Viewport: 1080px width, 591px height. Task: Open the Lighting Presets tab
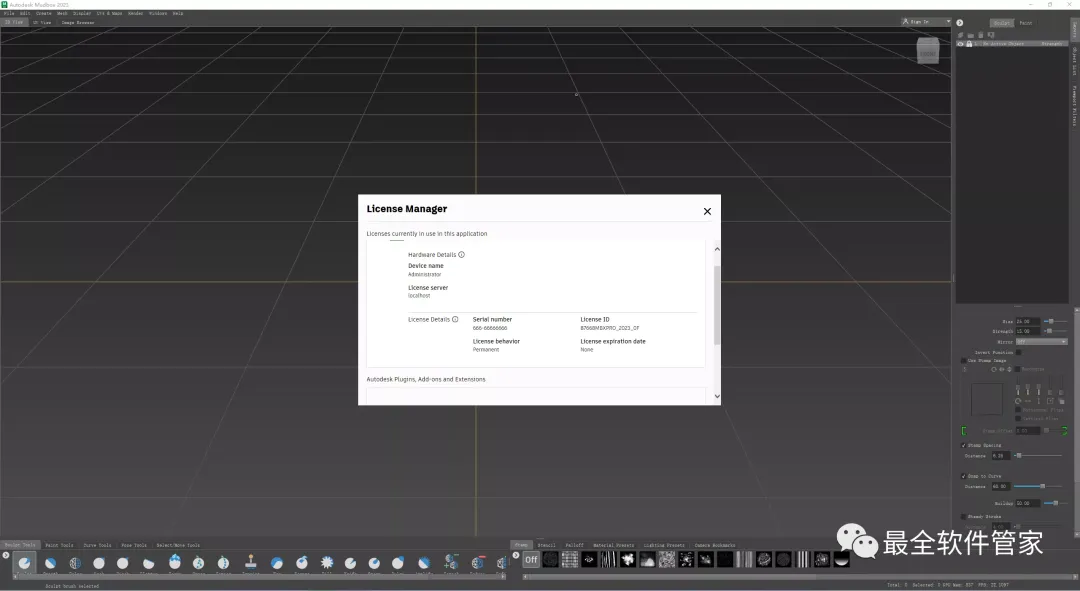(x=664, y=545)
